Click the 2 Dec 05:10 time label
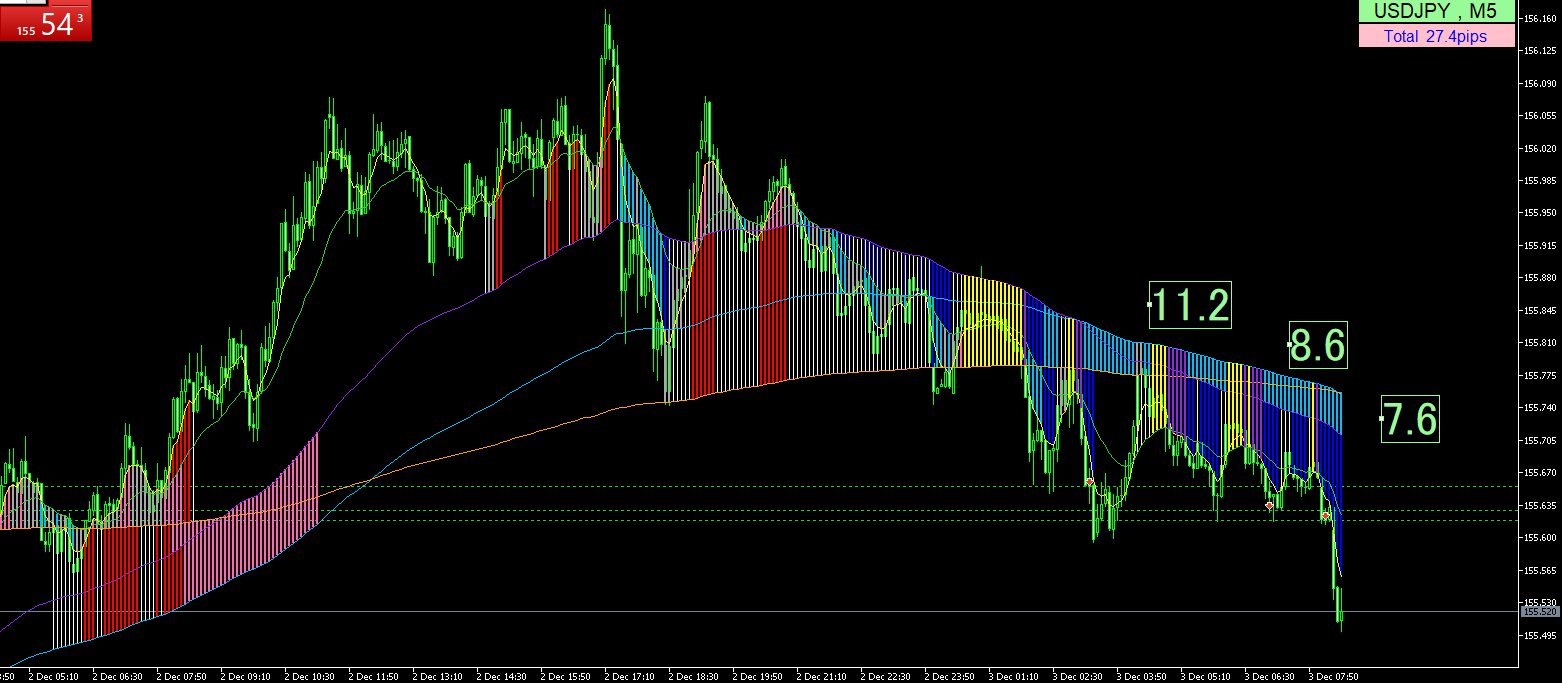1562x683 pixels. click(x=53, y=676)
